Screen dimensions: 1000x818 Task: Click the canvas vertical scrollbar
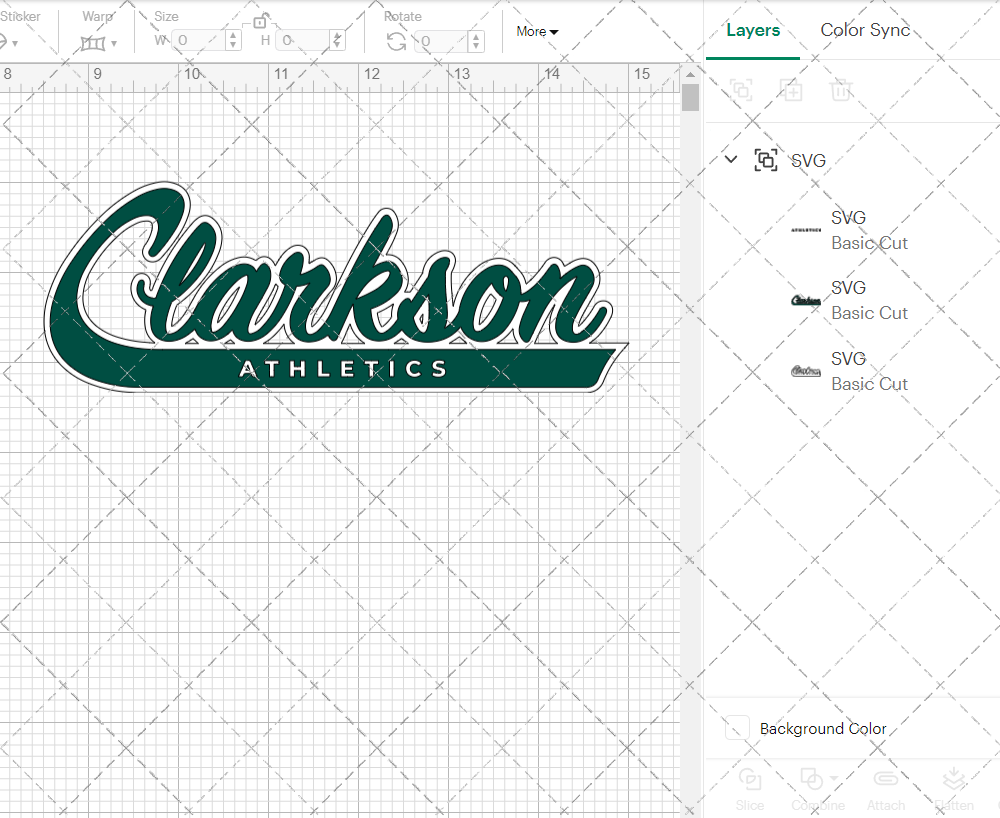689,97
